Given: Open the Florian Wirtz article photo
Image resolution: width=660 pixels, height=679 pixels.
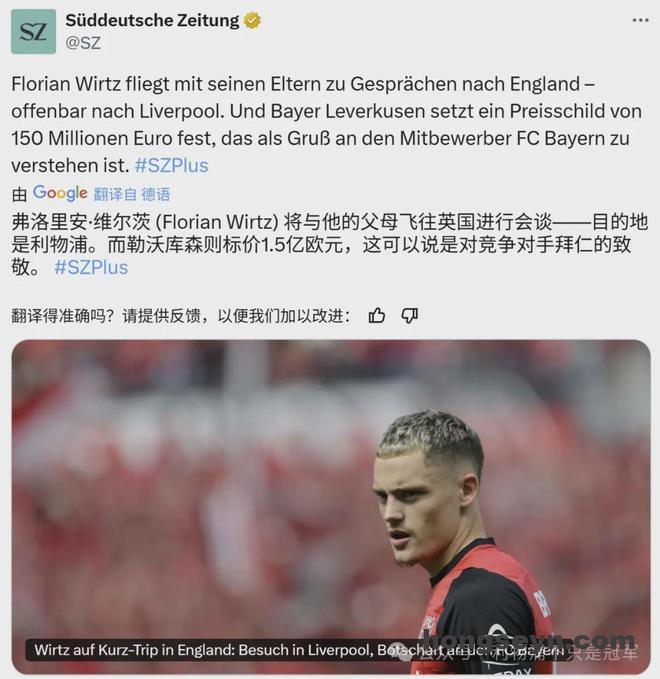Looking at the screenshot, I should coord(331,507).
